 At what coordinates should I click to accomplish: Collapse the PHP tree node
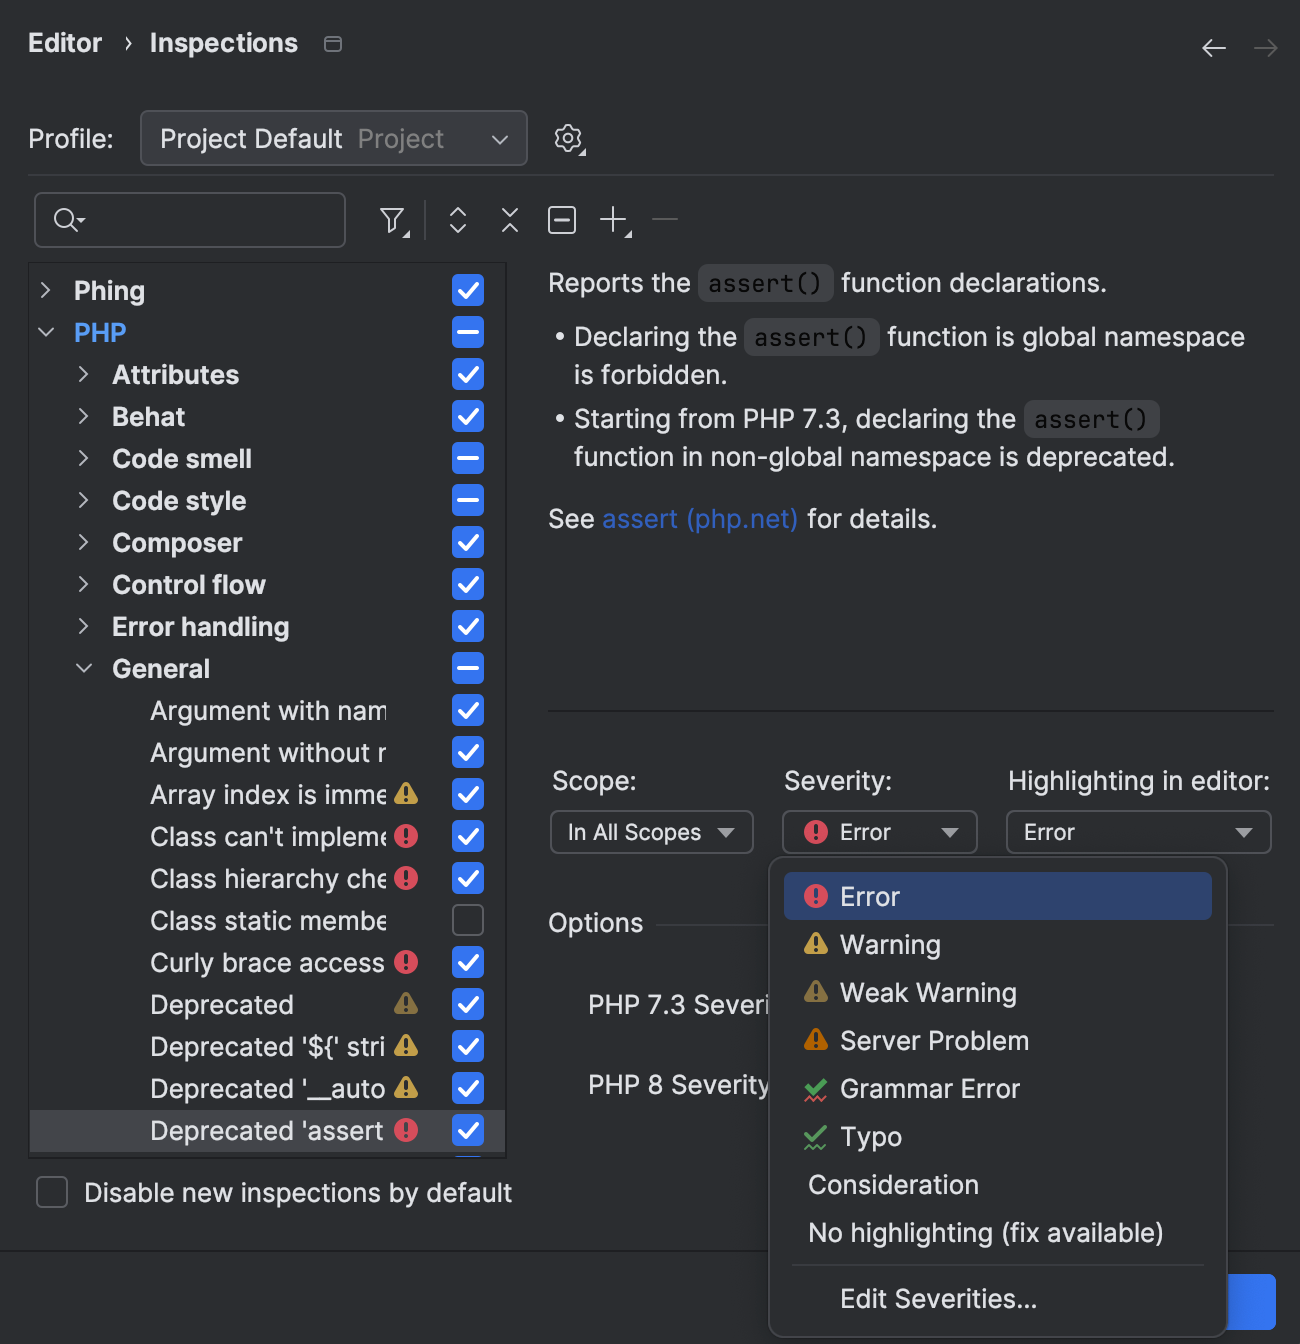point(46,332)
